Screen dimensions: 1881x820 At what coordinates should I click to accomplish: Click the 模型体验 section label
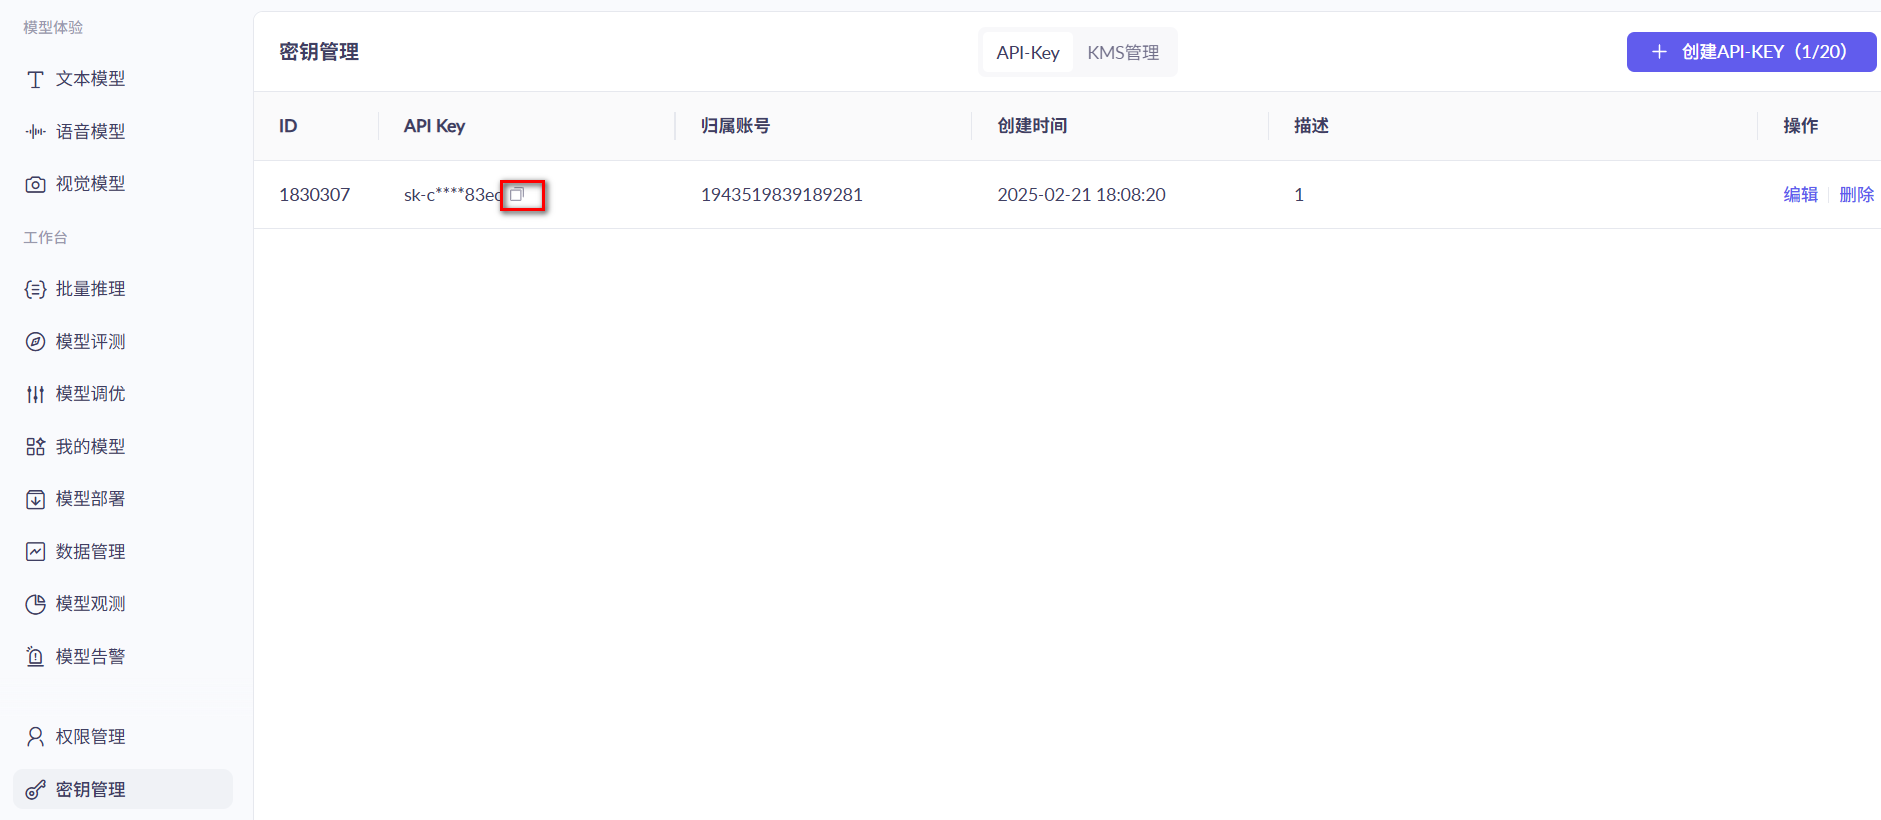pos(53,28)
